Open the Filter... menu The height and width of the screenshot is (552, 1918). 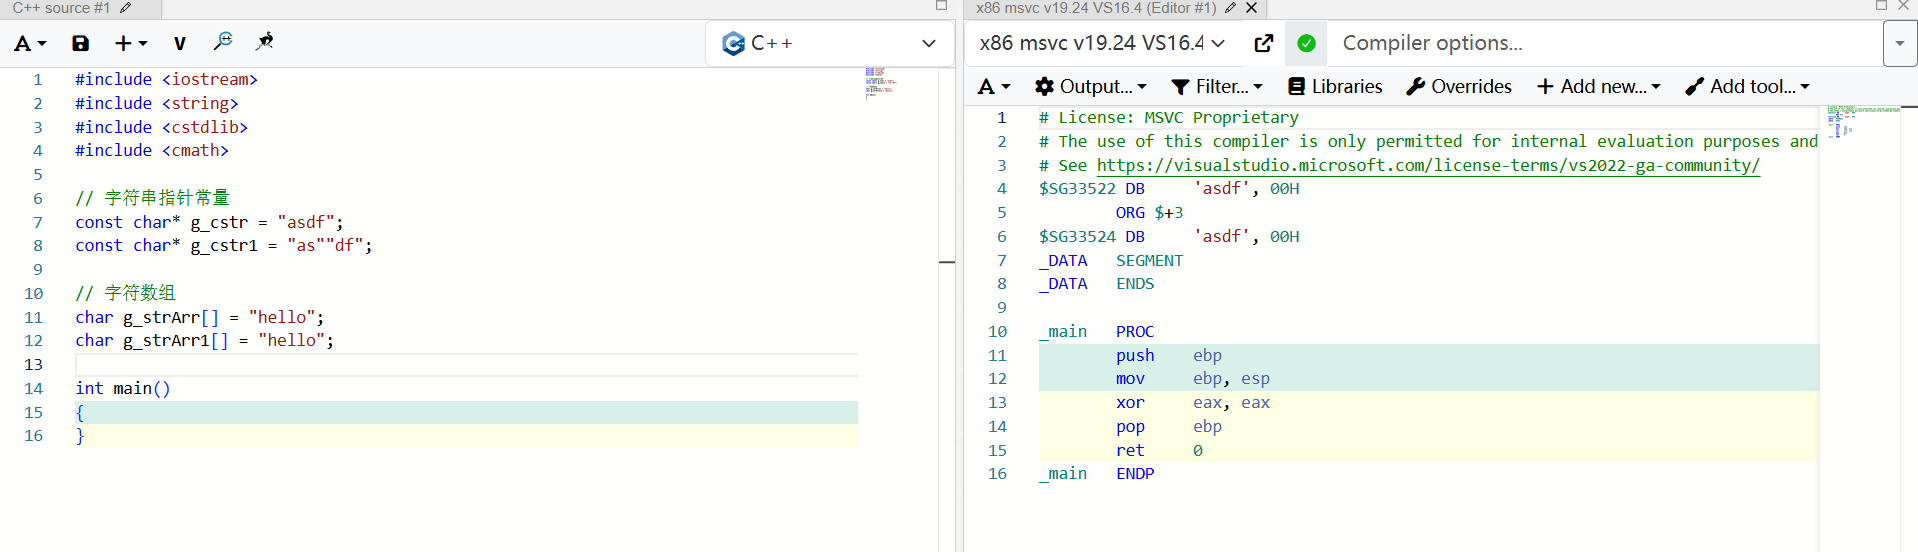point(1217,87)
